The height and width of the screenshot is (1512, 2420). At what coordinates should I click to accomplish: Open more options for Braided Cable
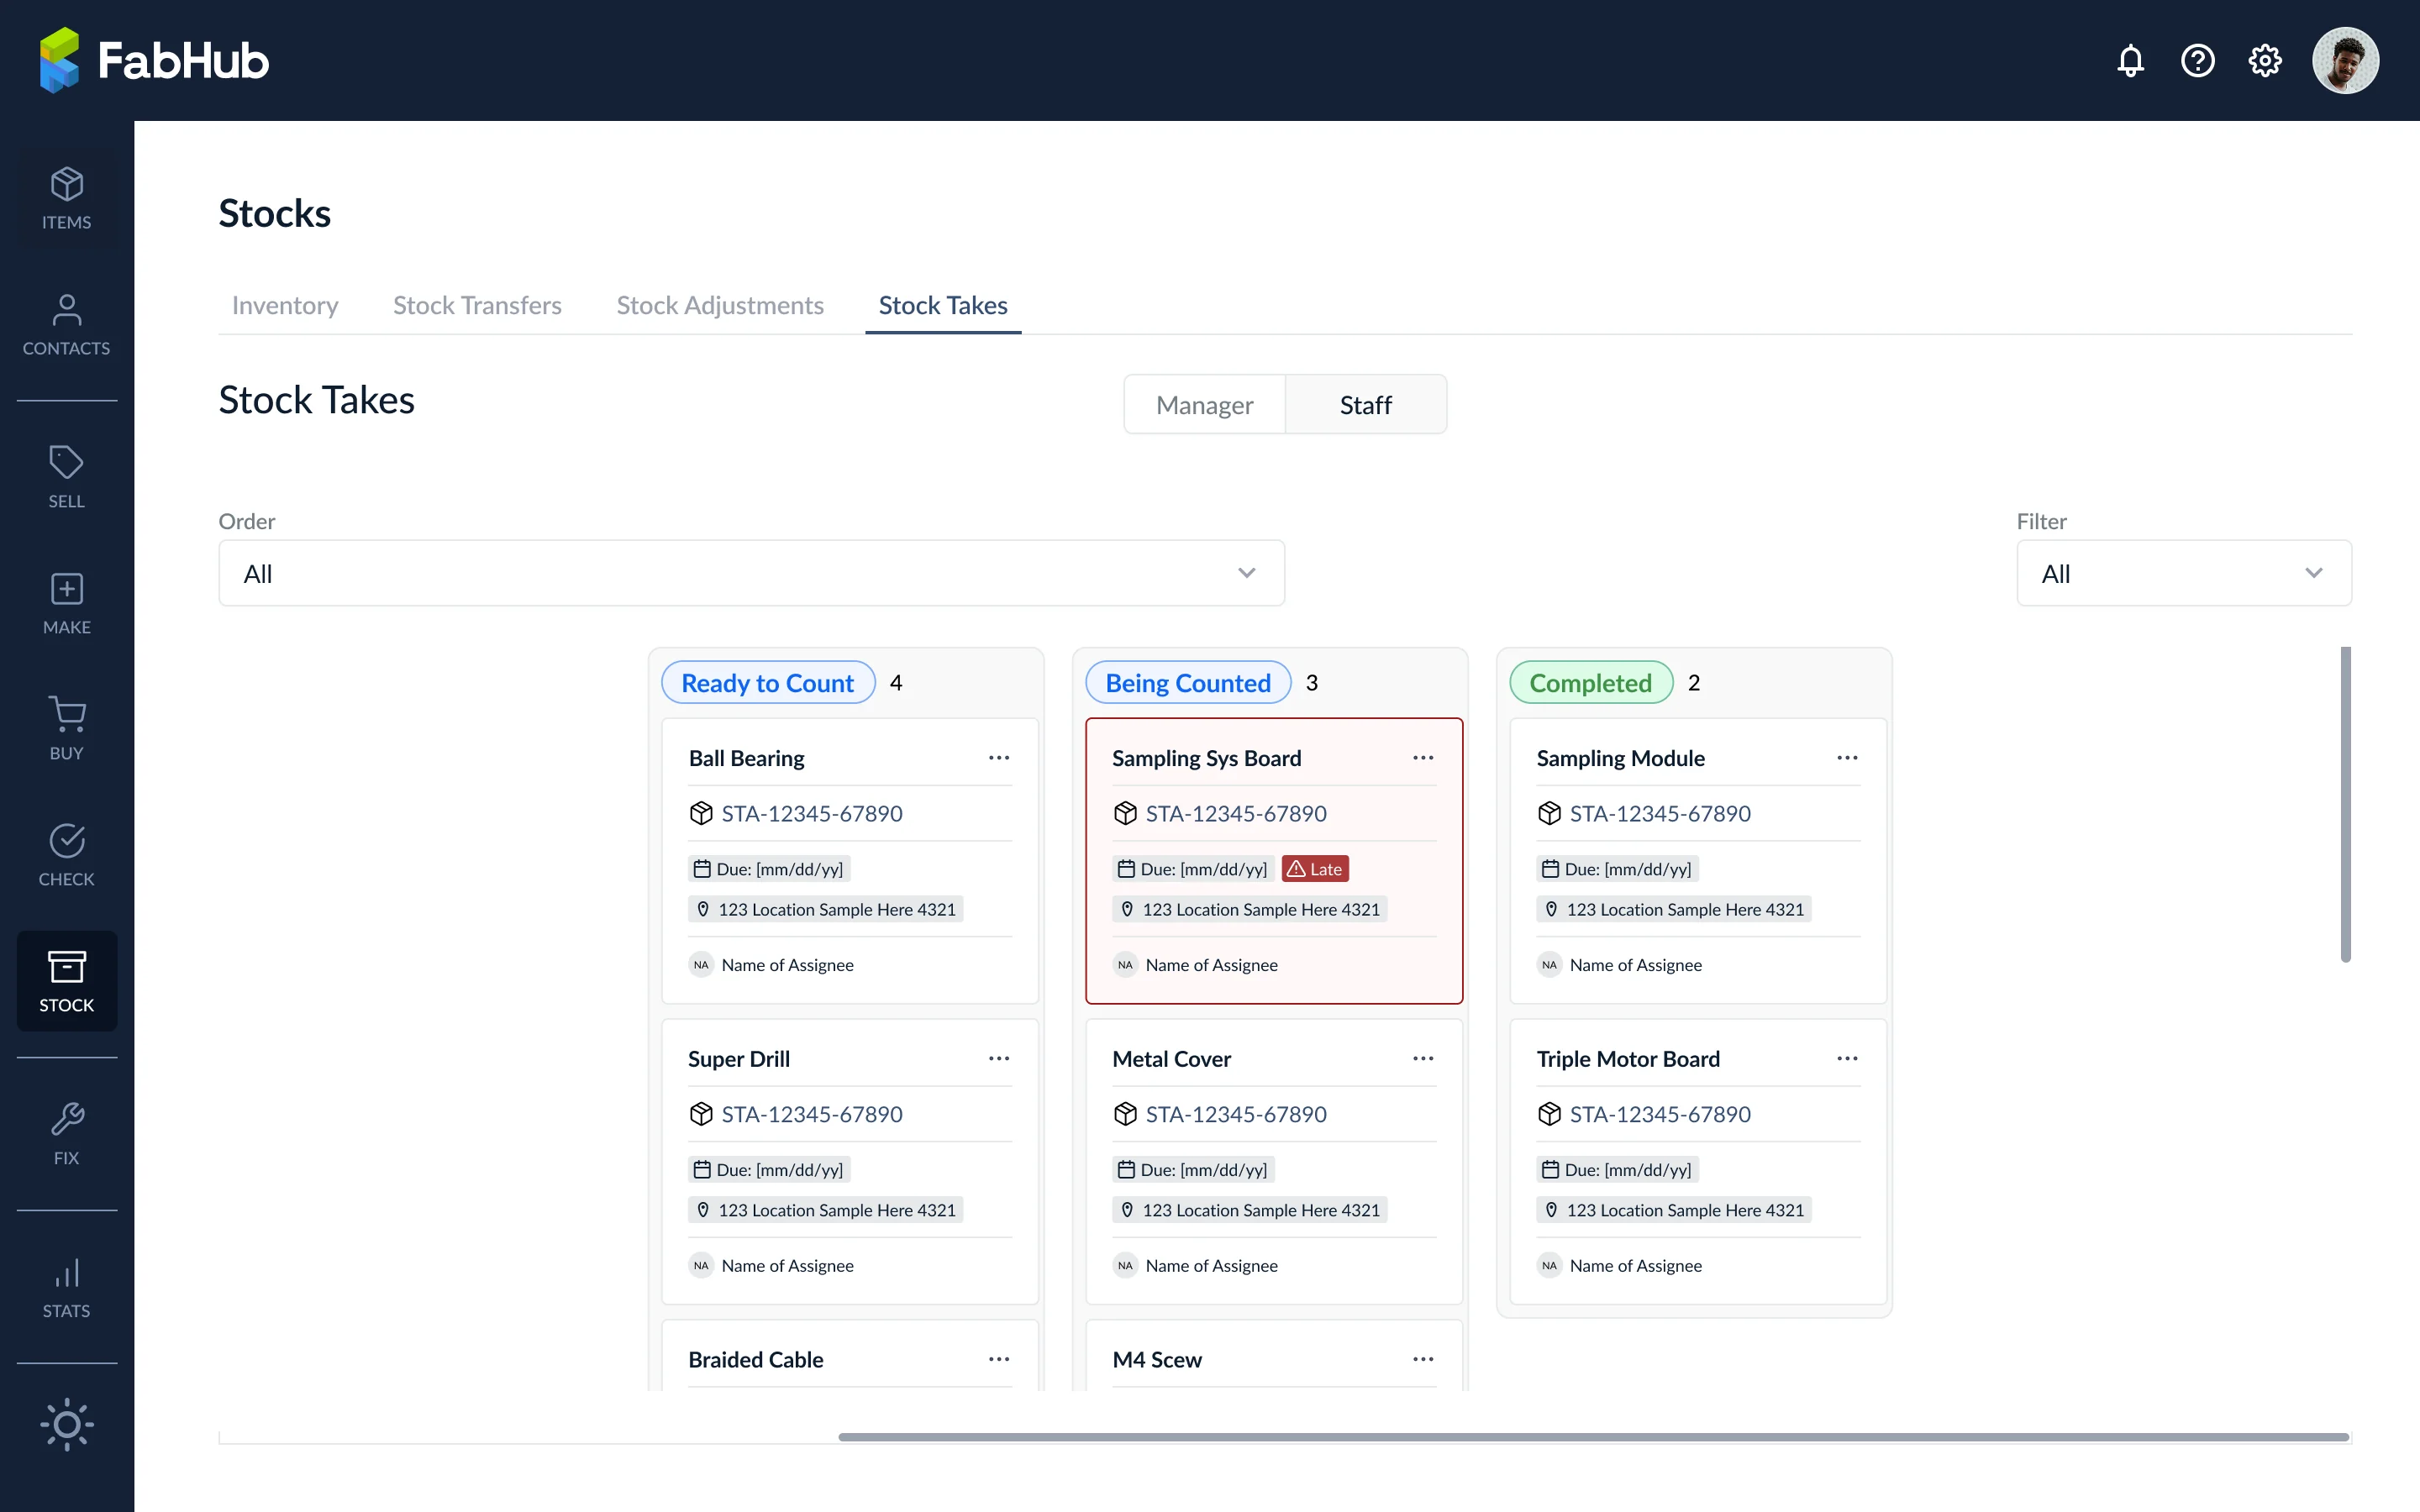pyautogui.click(x=998, y=1359)
